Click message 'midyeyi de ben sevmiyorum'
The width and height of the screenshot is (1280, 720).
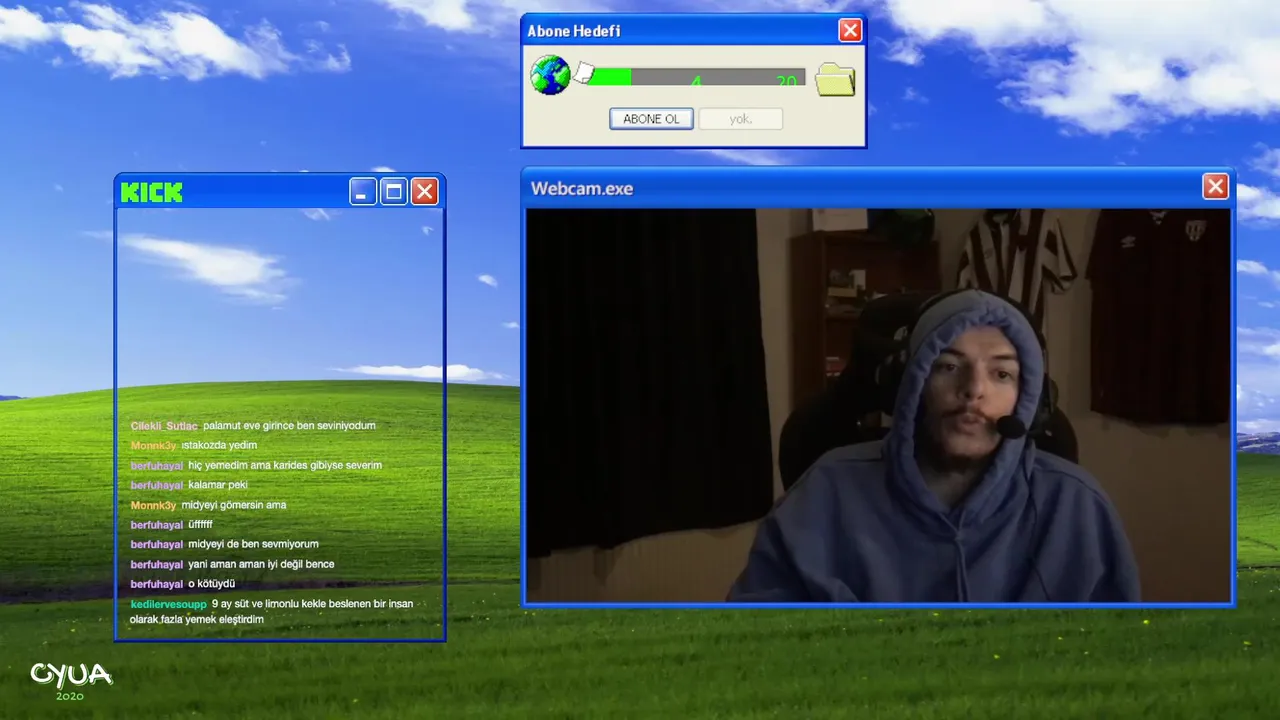pos(253,545)
